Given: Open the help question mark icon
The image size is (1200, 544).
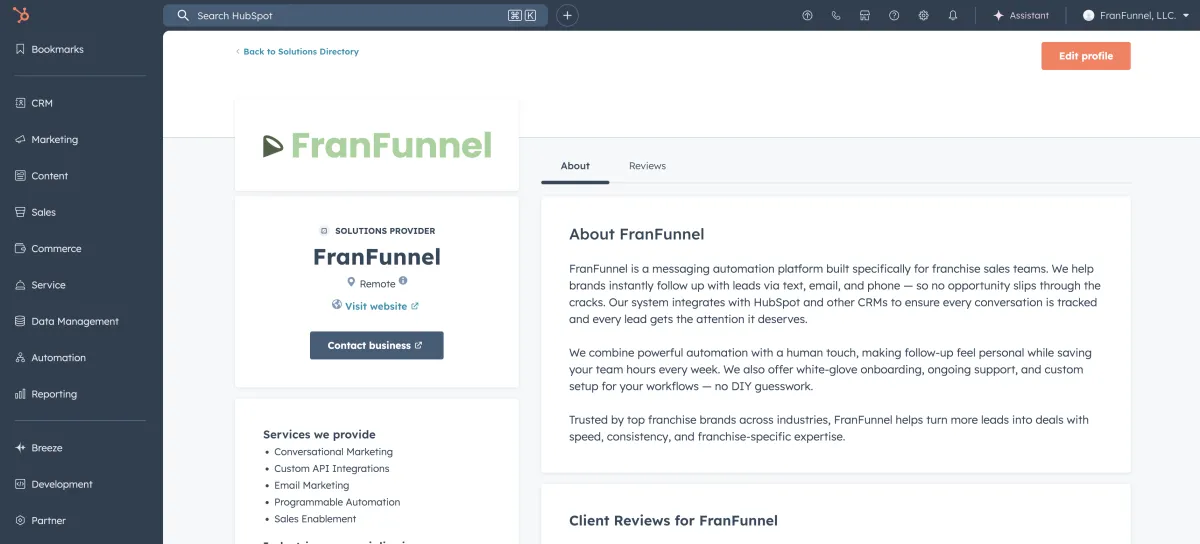Looking at the screenshot, I should pos(894,15).
